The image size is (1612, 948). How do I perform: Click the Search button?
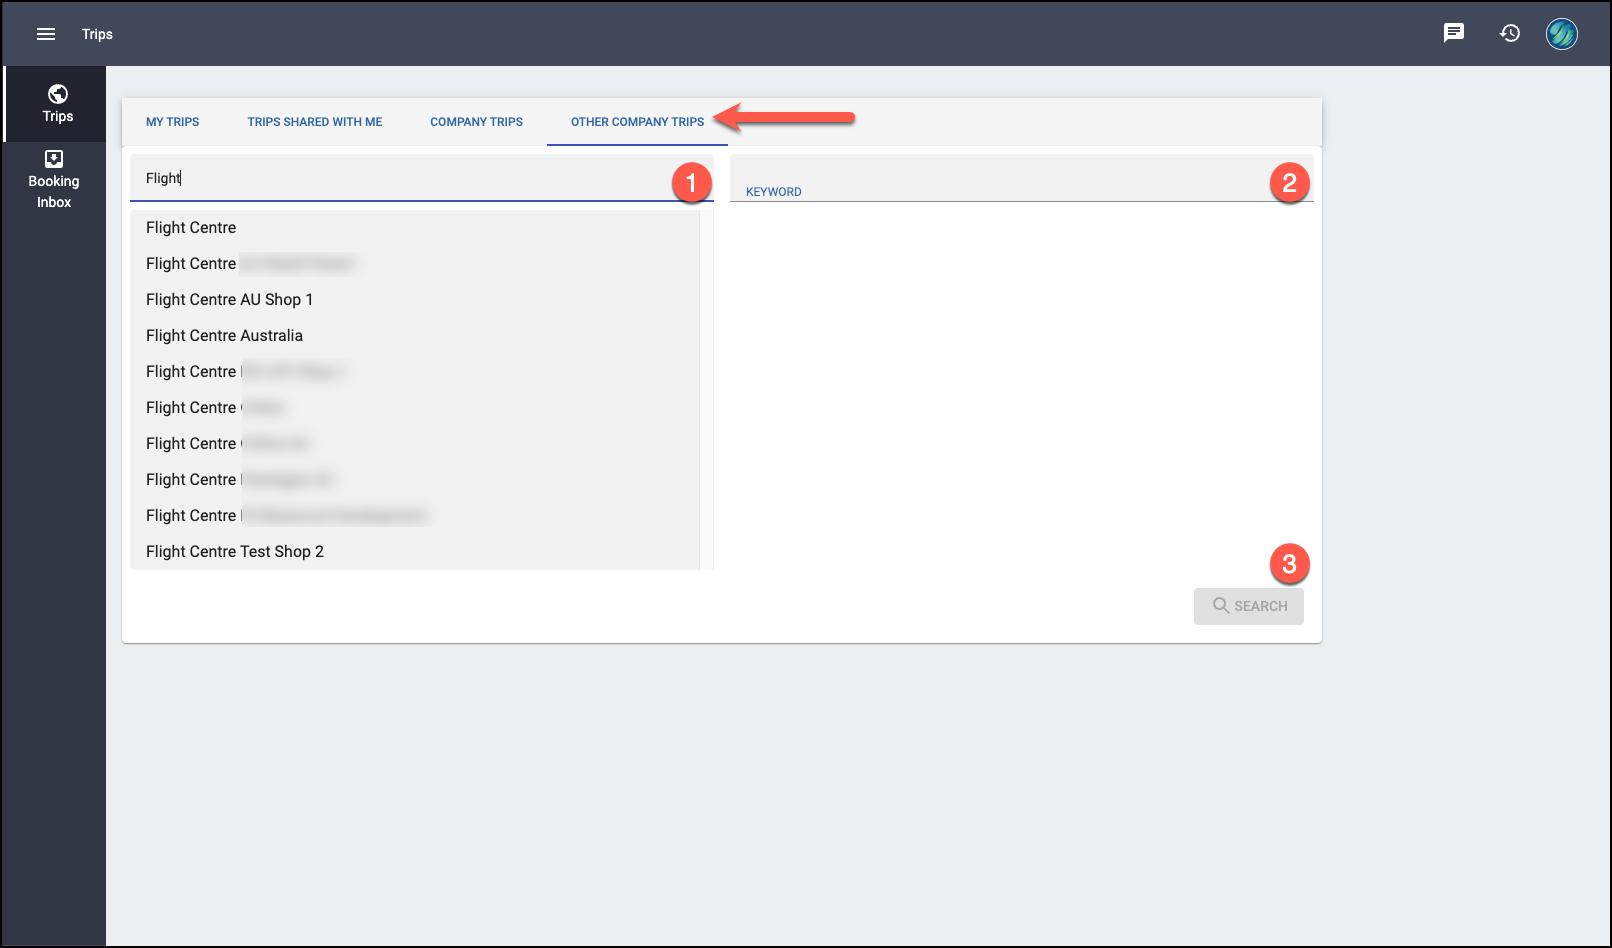point(1249,606)
